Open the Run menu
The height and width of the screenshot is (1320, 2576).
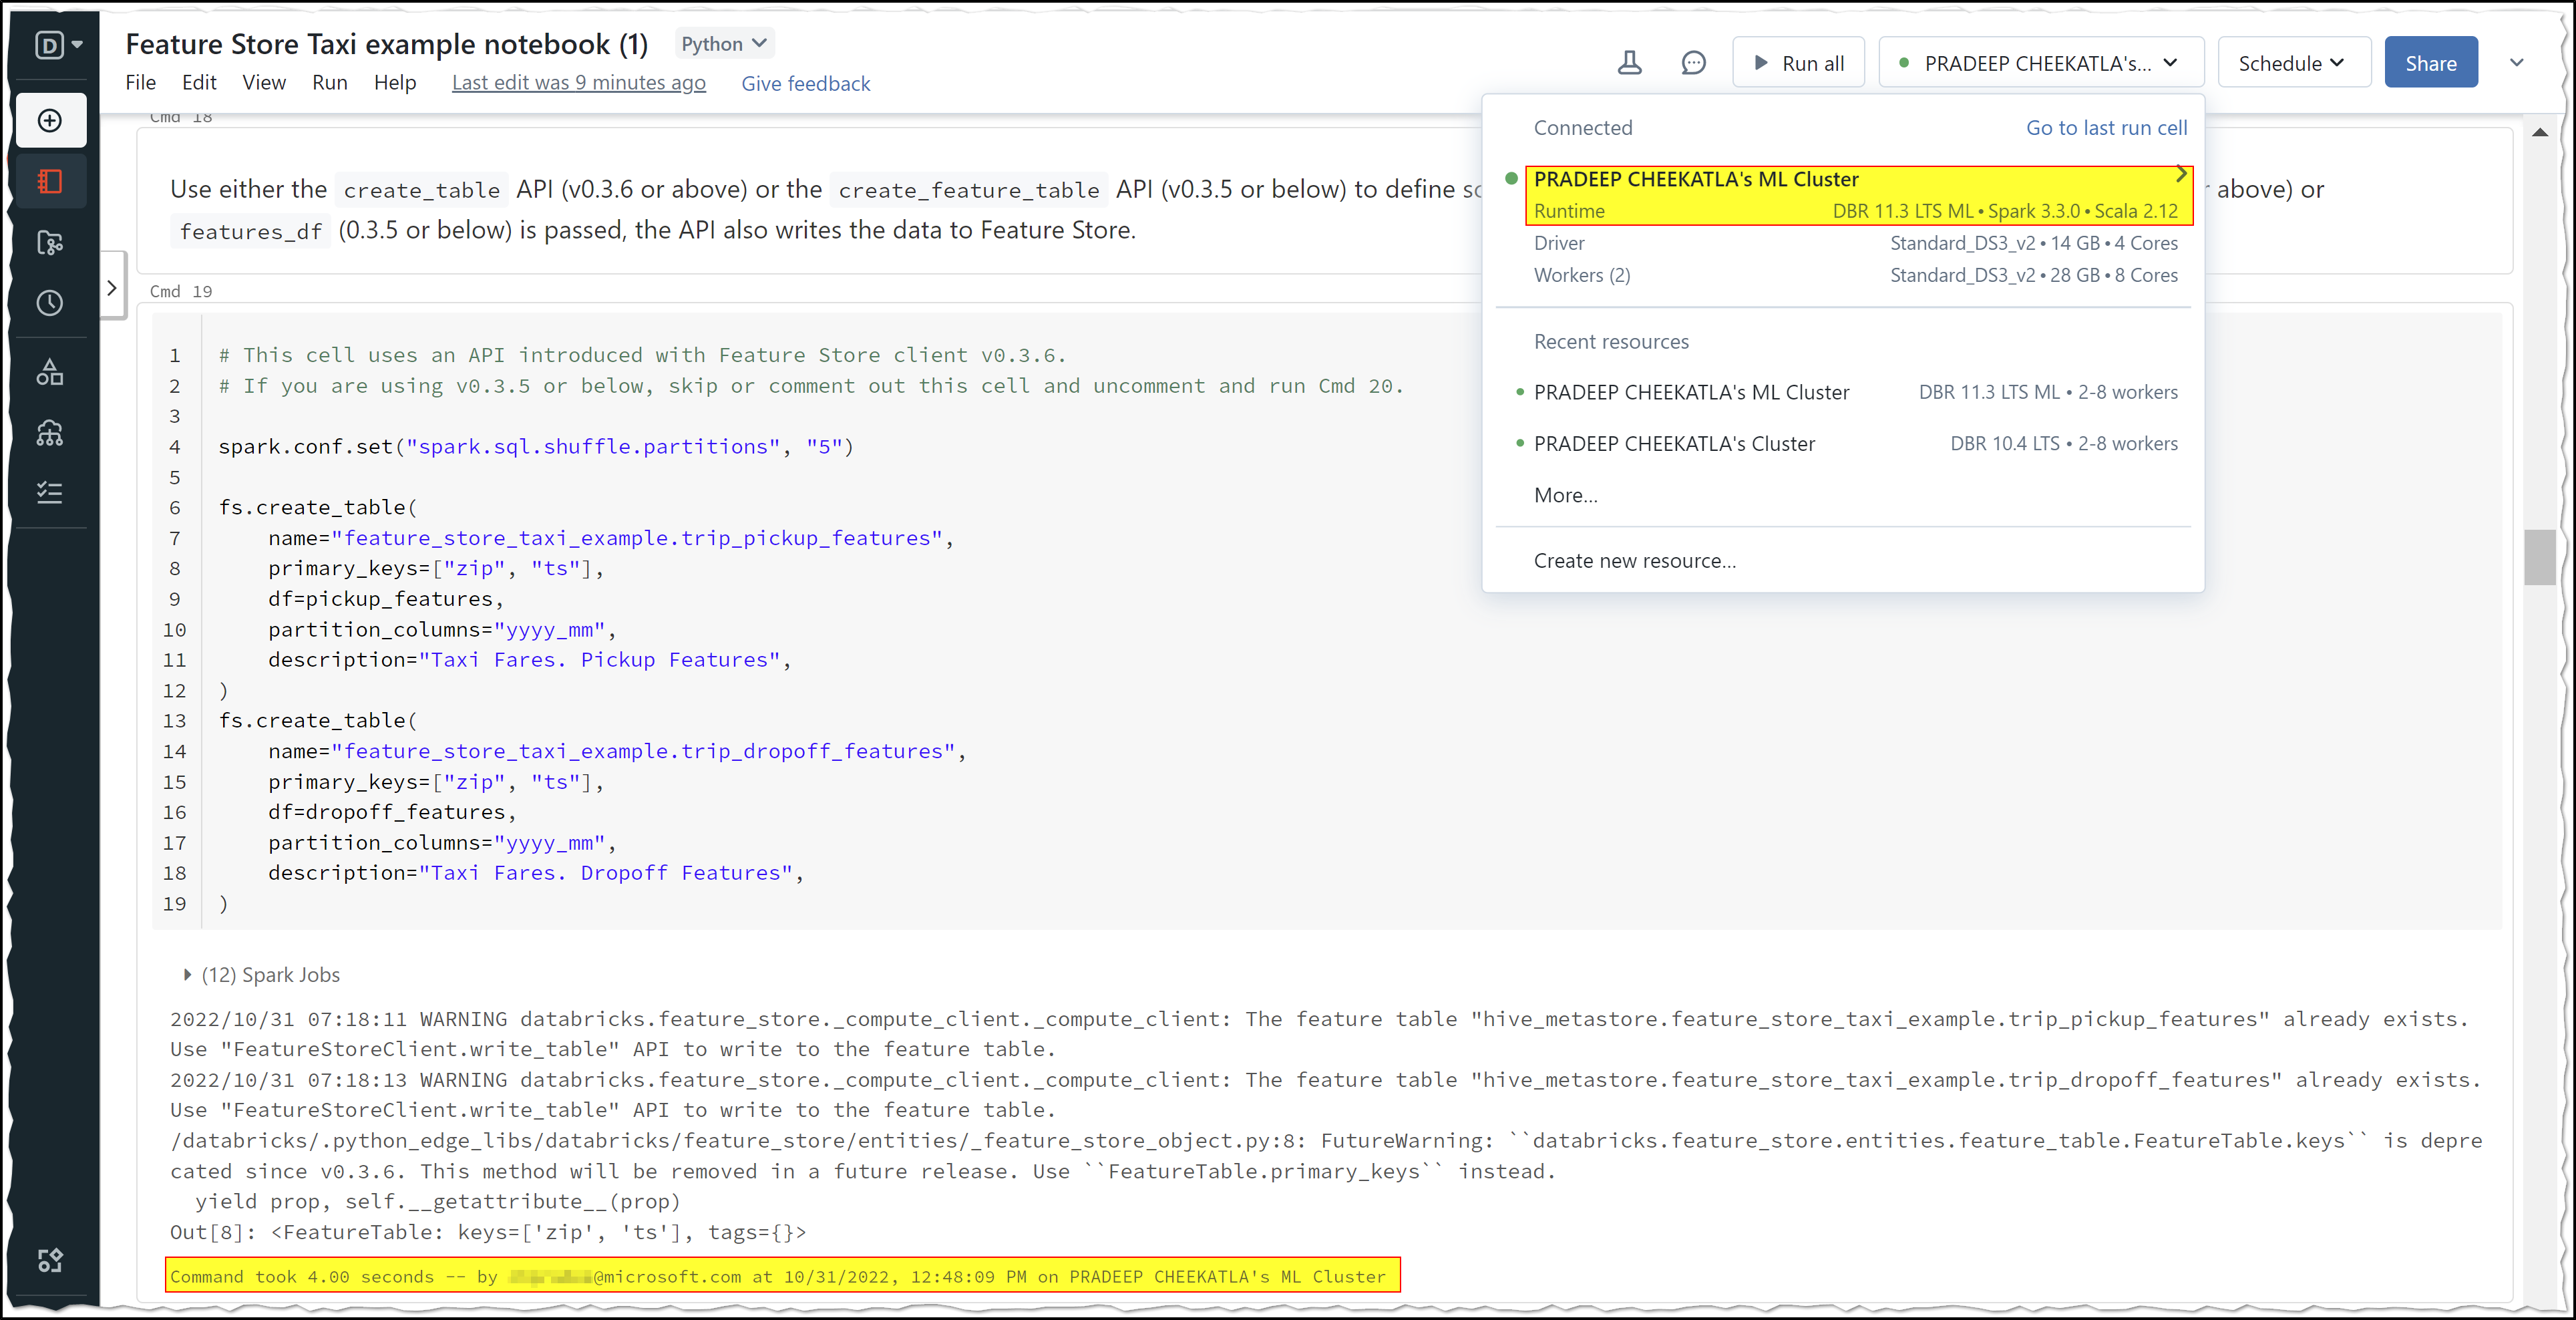[x=329, y=83]
